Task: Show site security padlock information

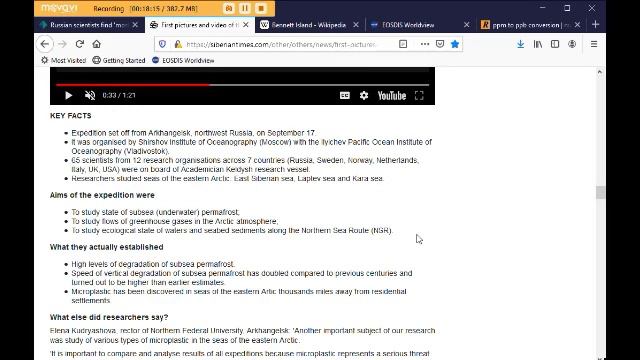Action: click(178, 44)
